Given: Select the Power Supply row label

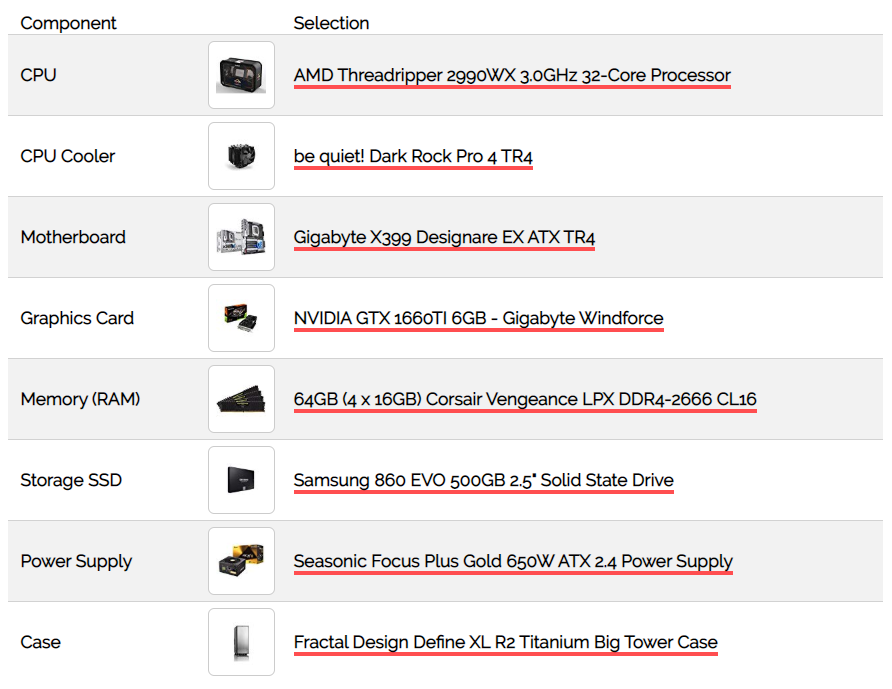Looking at the screenshot, I should pyautogui.click(x=76, y=562).
